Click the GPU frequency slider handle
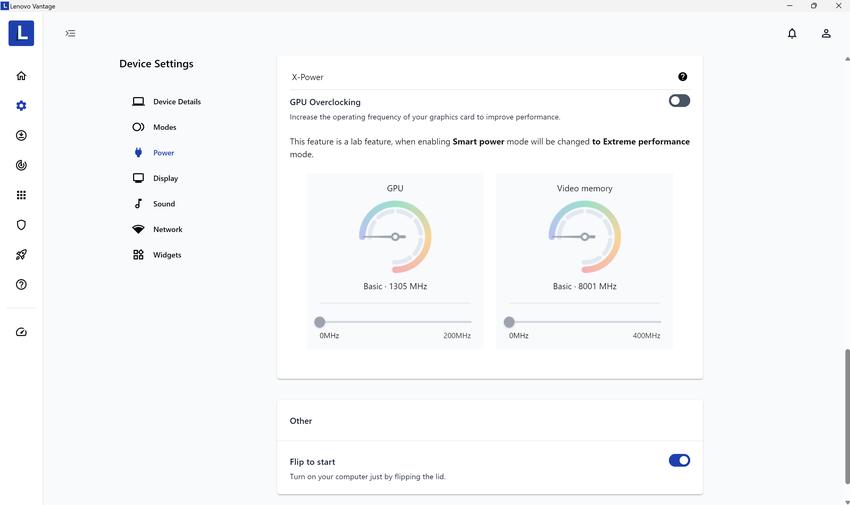Image resolution: width=850 pixels, height=505 pixels. click(x=320, y=322)
